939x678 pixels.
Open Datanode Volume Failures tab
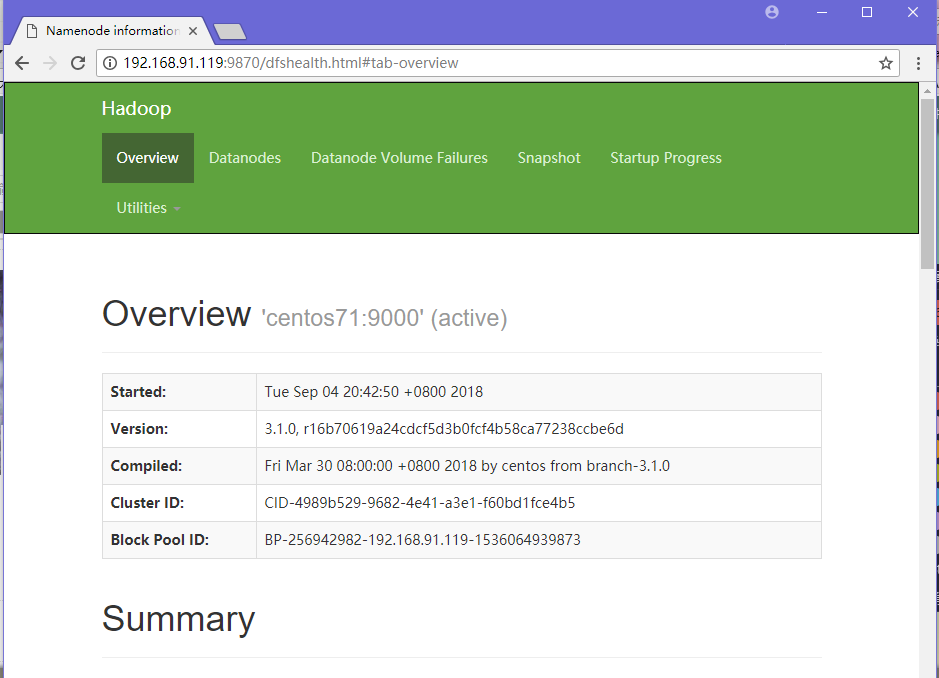399,158
